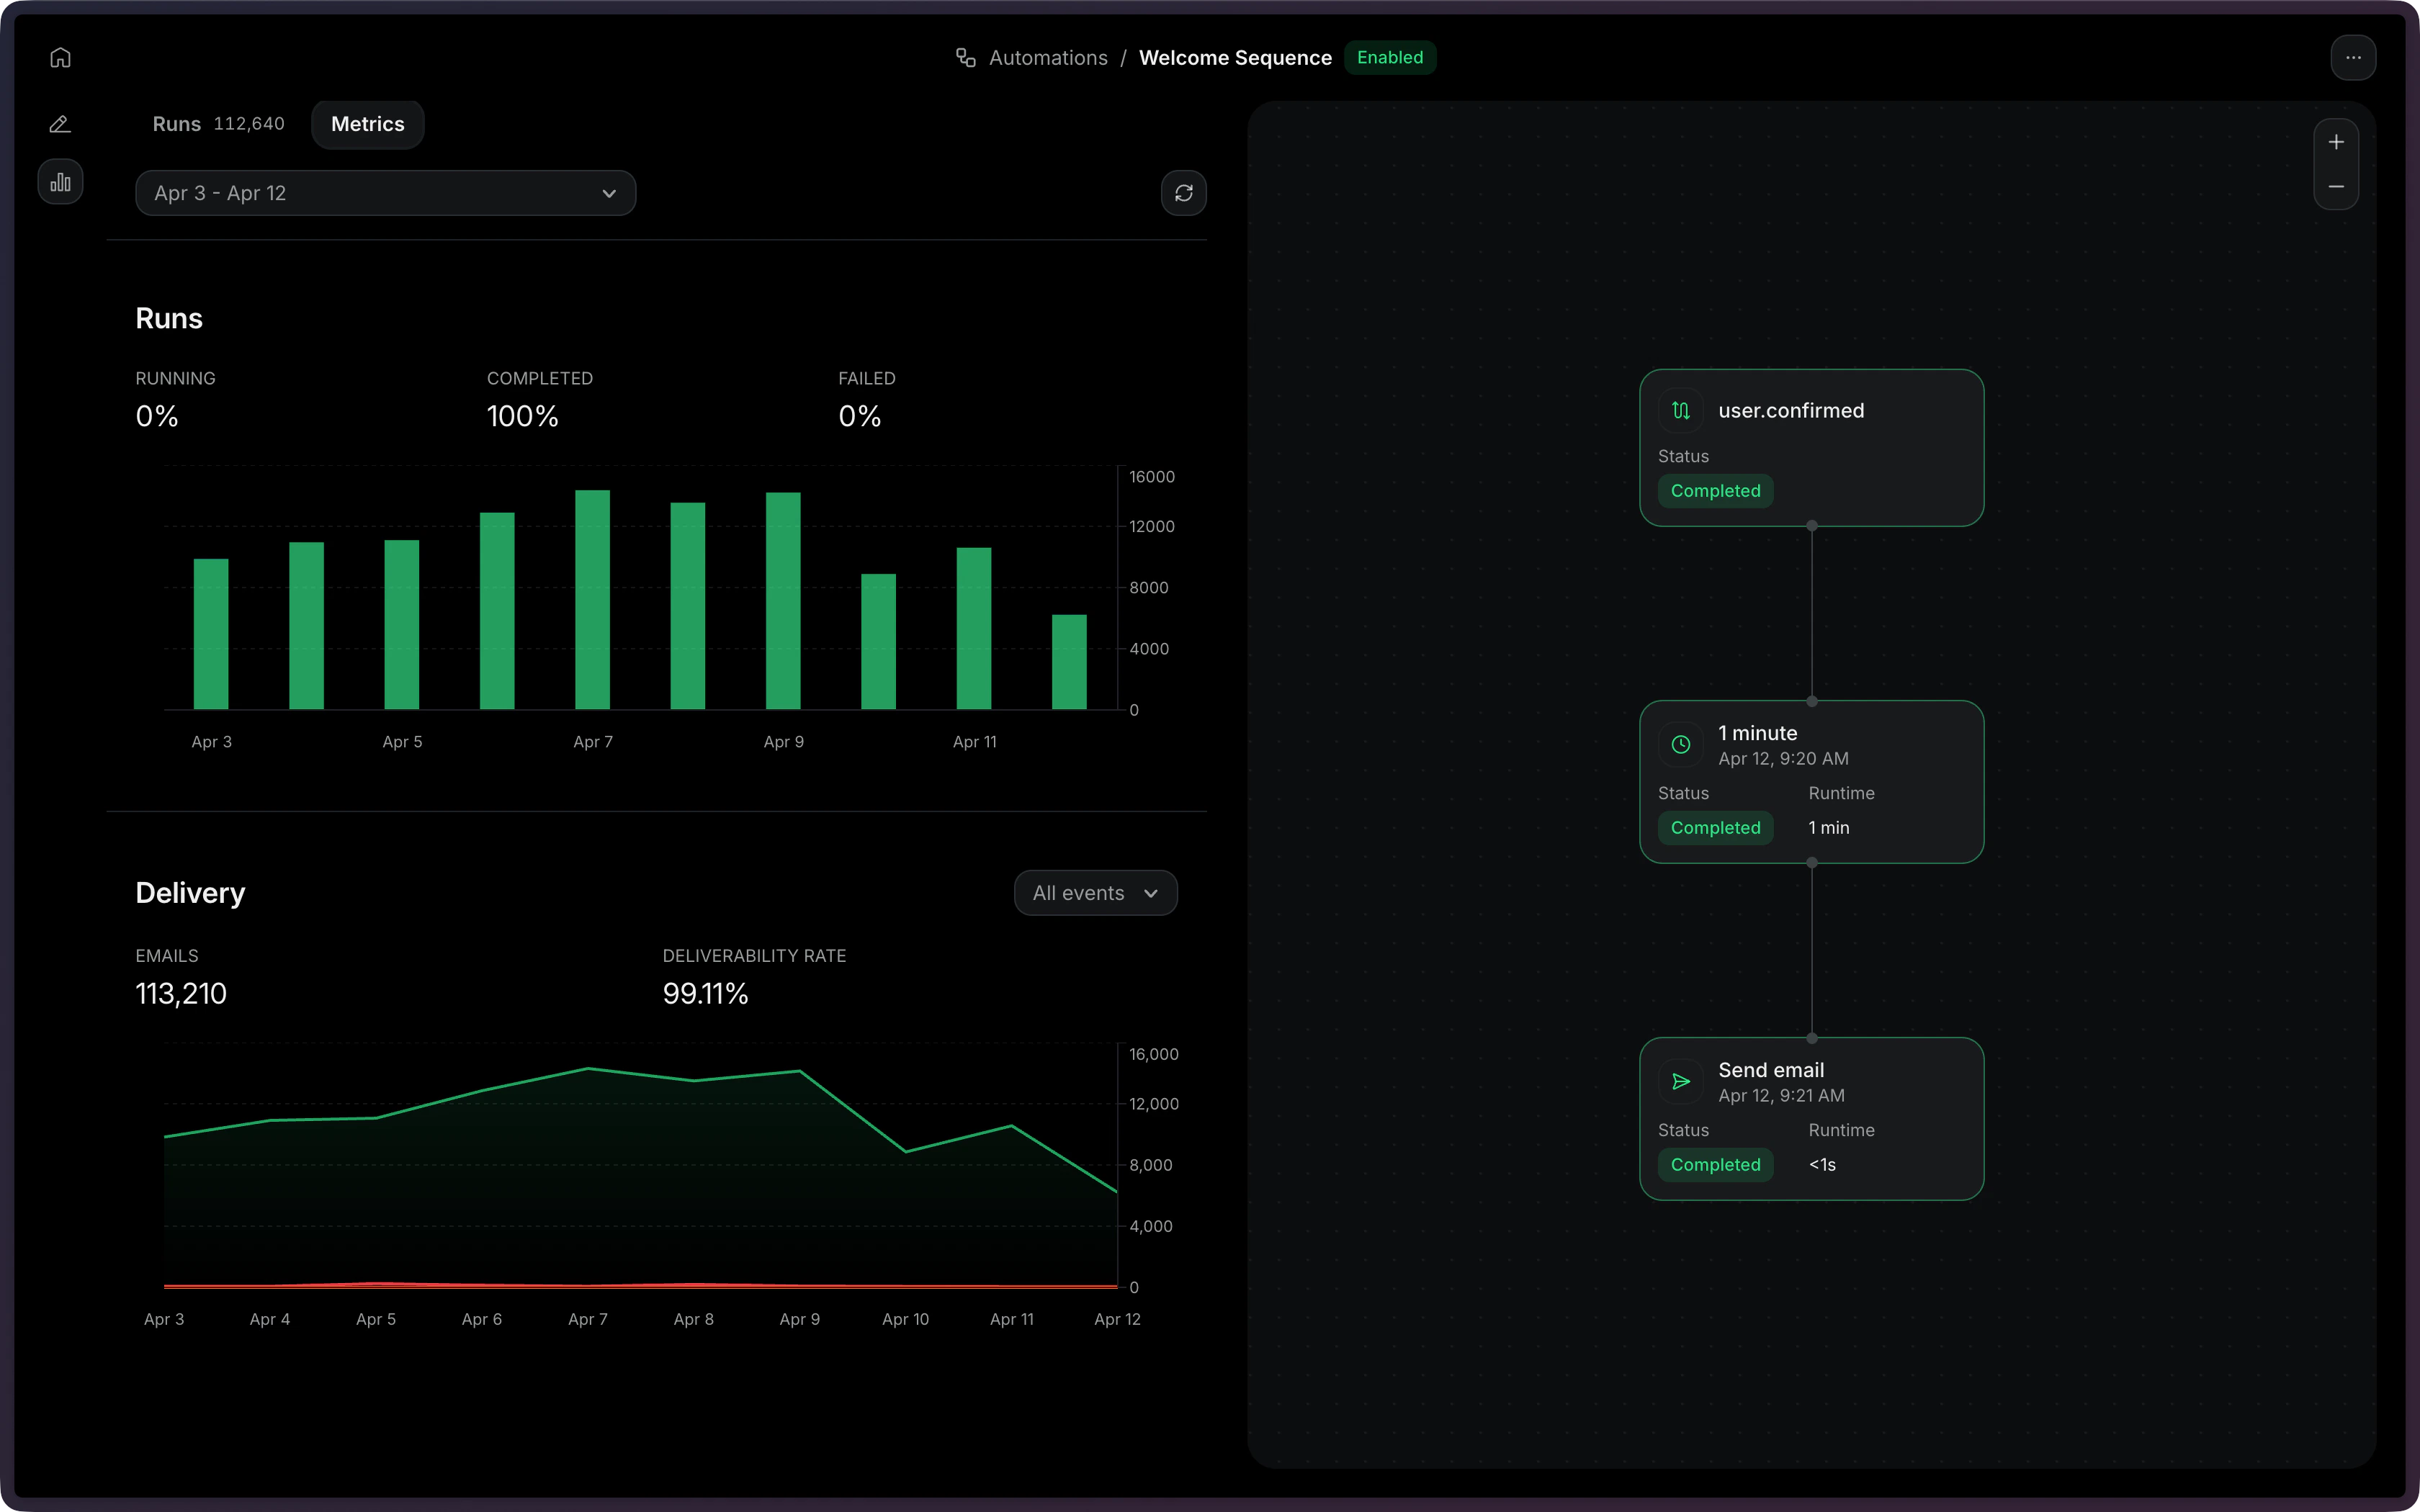2420x1512 pixels.
Task: Click the home icon in the sidebar
Action: tap(60, 57)
